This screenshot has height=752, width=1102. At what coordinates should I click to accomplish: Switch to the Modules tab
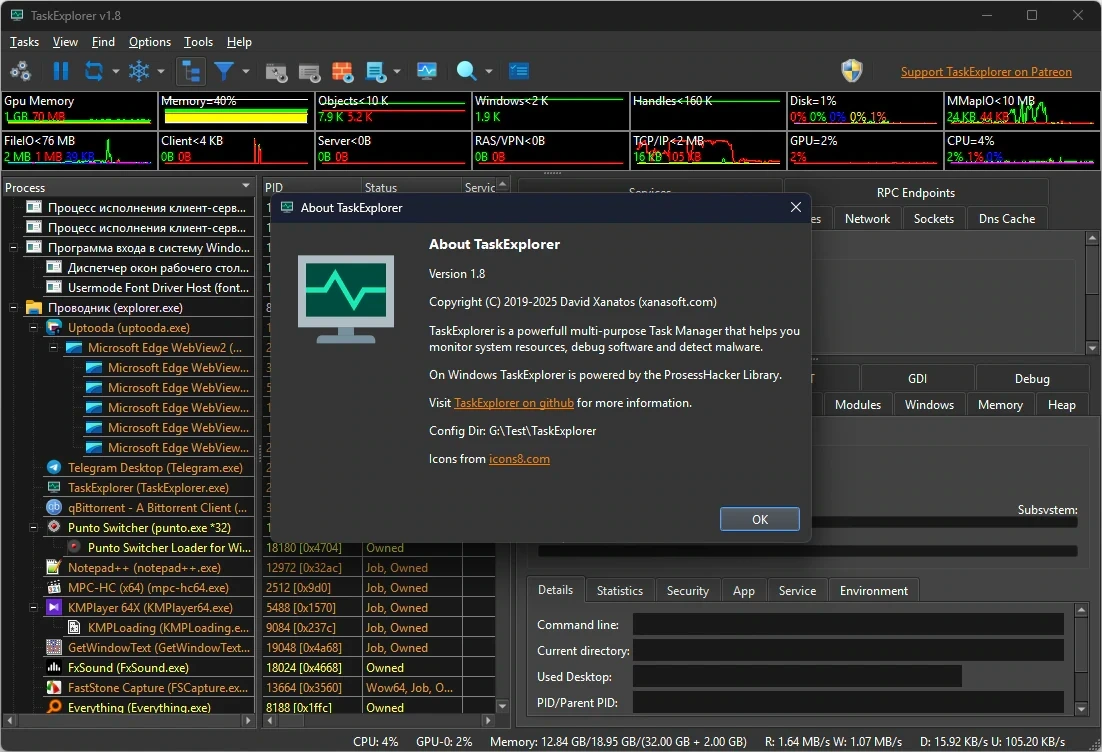pyautogui.click(x=857, y=404)
